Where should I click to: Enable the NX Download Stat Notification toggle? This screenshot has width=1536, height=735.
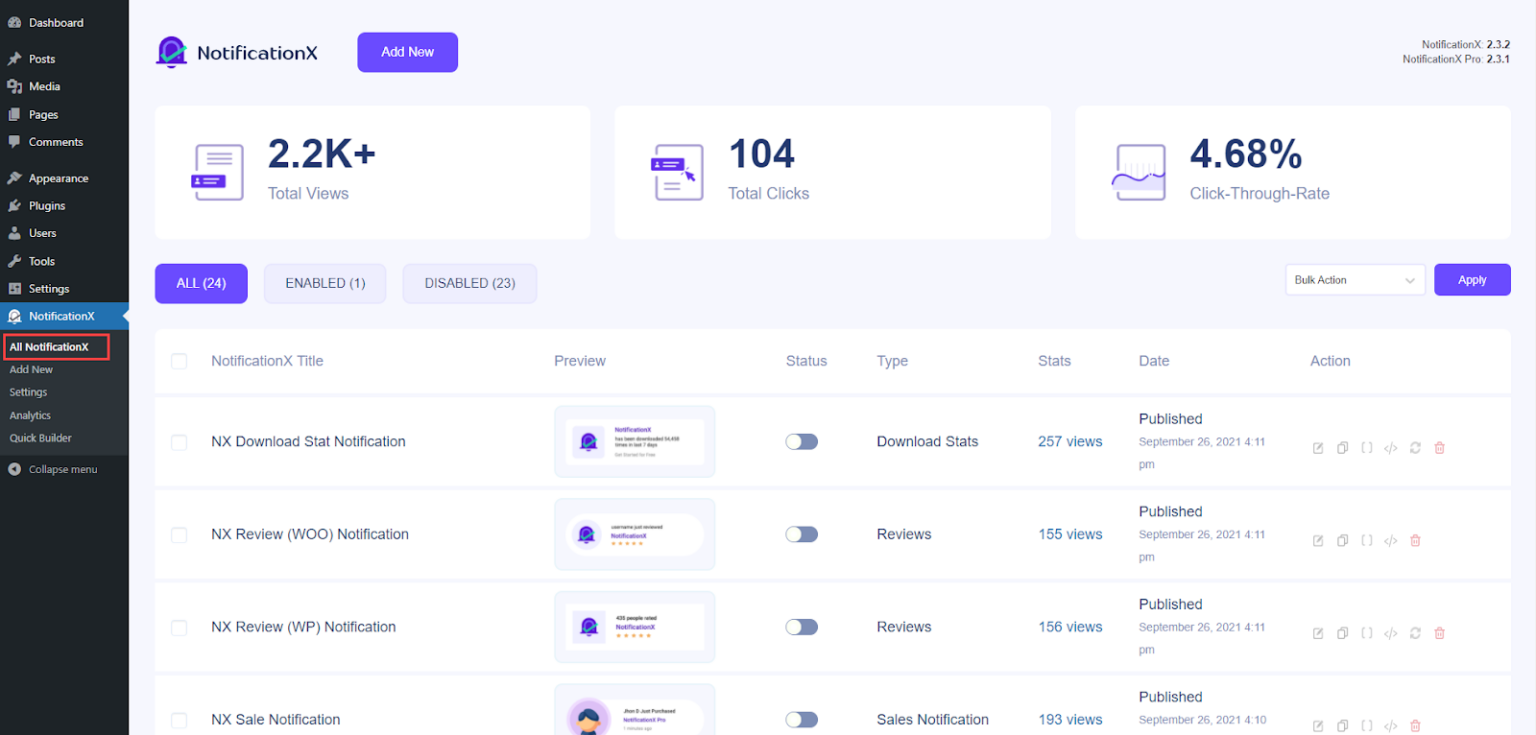pos(801,442)
